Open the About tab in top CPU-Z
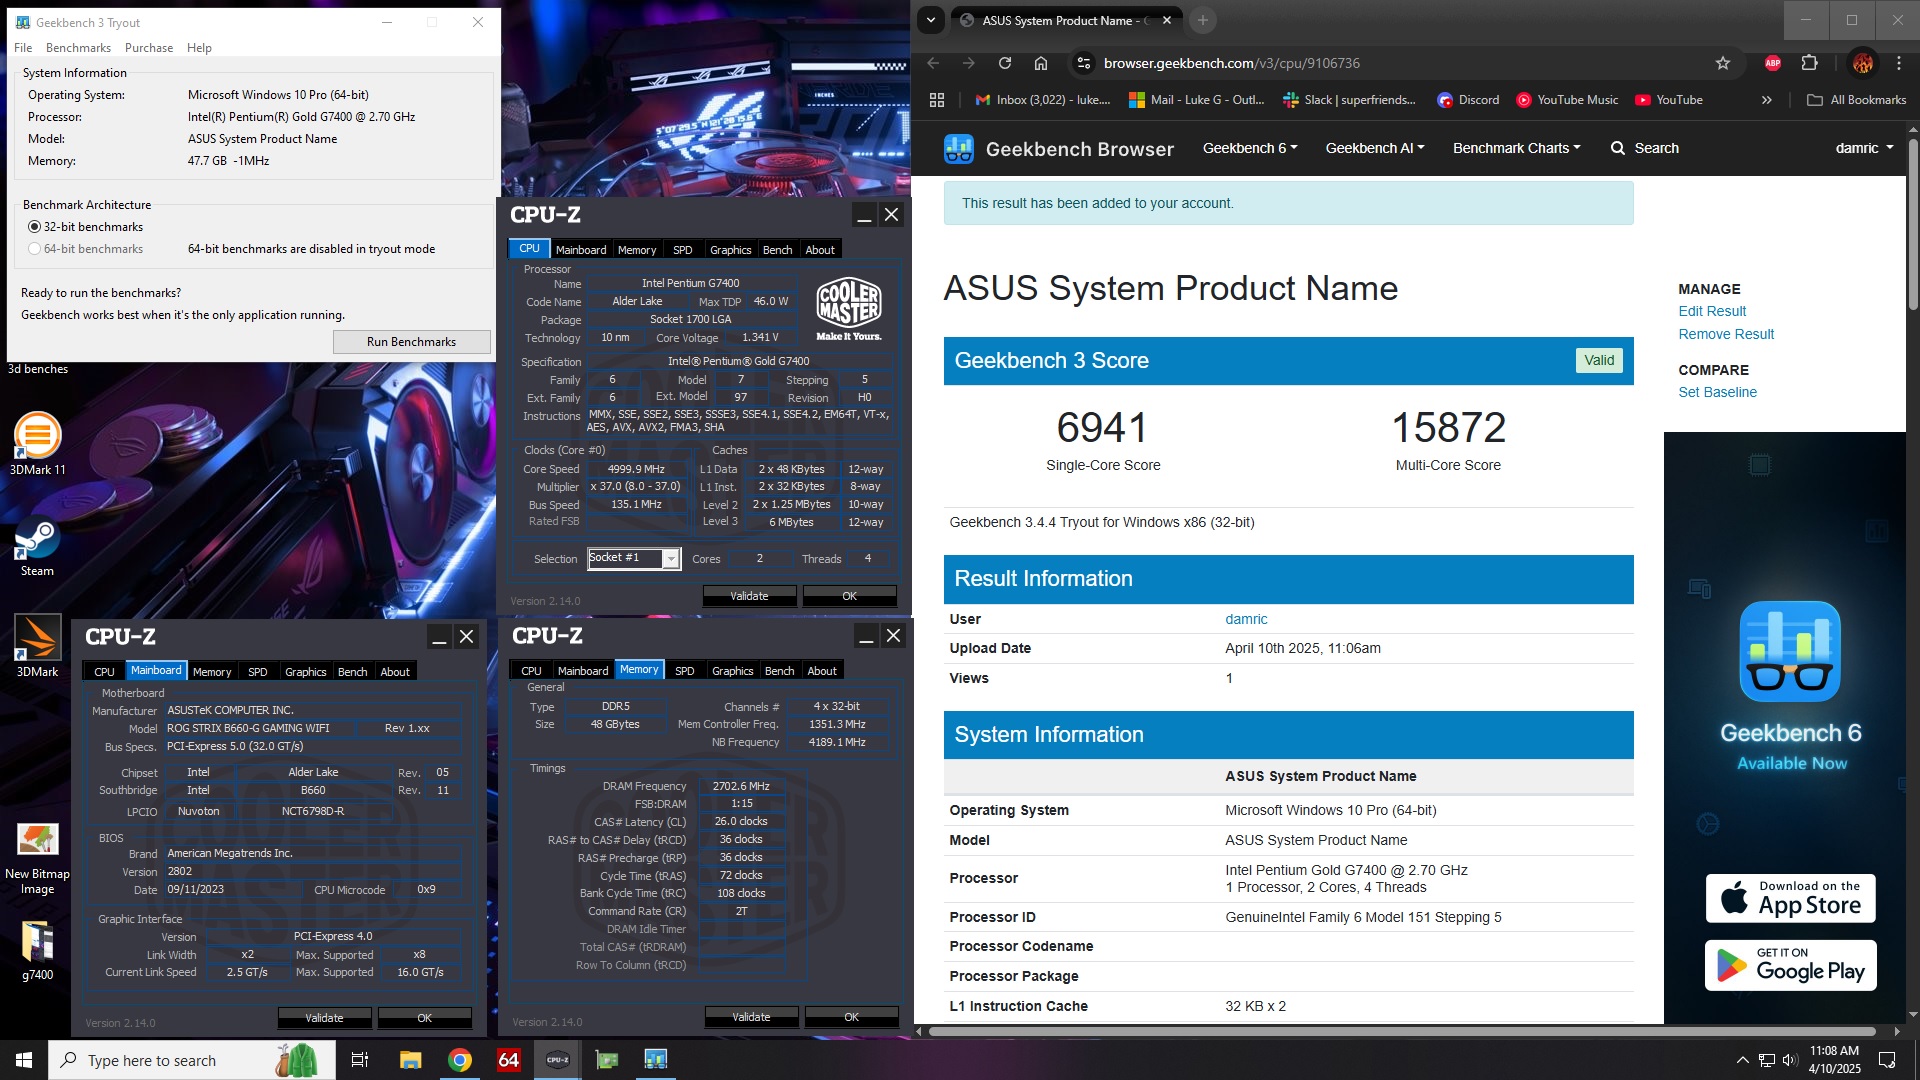1920x1080 pixels. 820,250
